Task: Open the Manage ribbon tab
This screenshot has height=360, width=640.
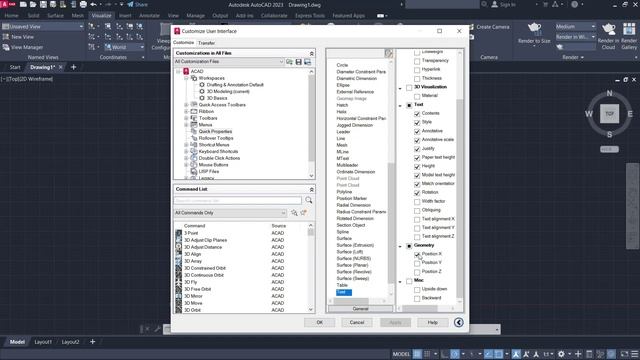Action: [196, 16]
